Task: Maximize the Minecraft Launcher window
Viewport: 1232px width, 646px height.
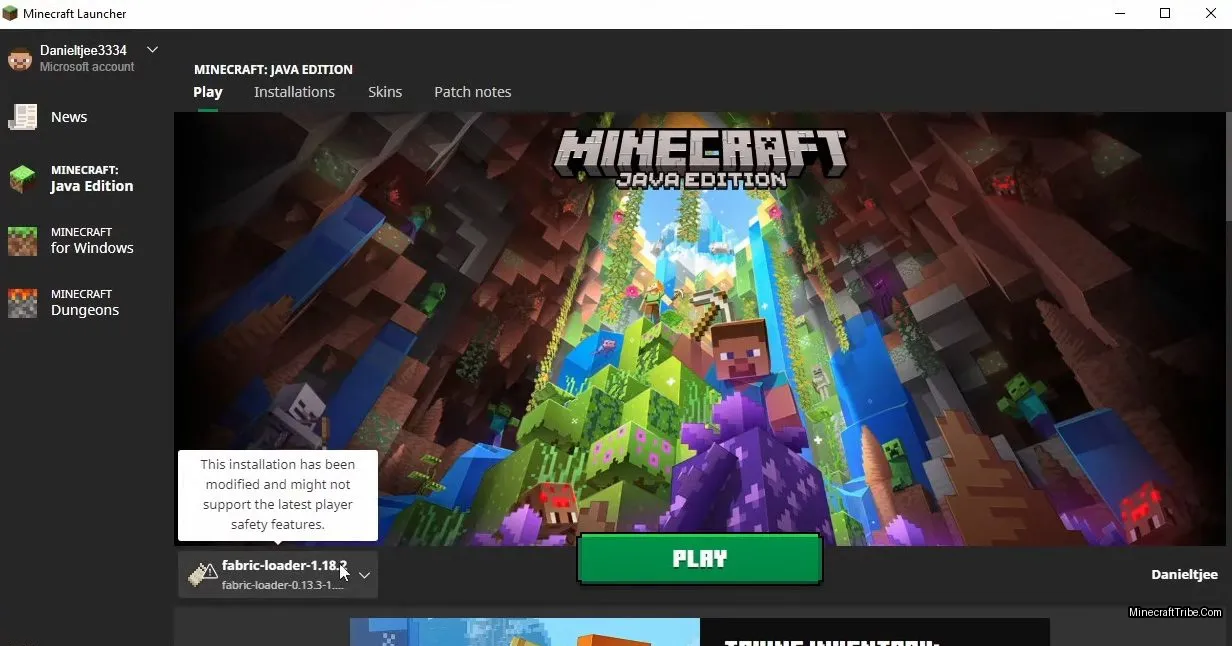Action: coord(1165,14)
